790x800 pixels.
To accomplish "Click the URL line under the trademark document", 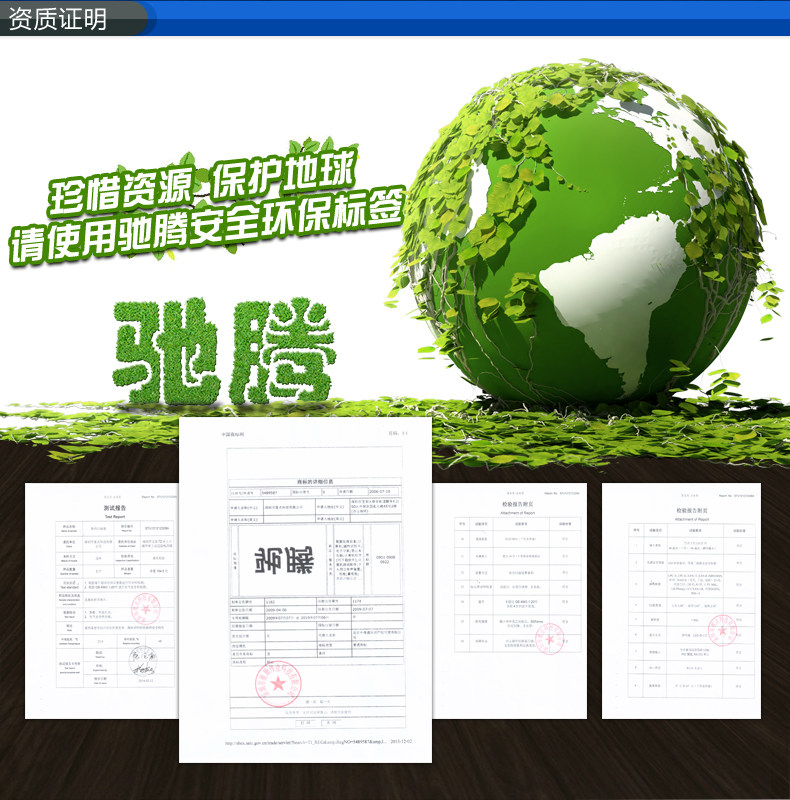I will (x=306, y=742).
